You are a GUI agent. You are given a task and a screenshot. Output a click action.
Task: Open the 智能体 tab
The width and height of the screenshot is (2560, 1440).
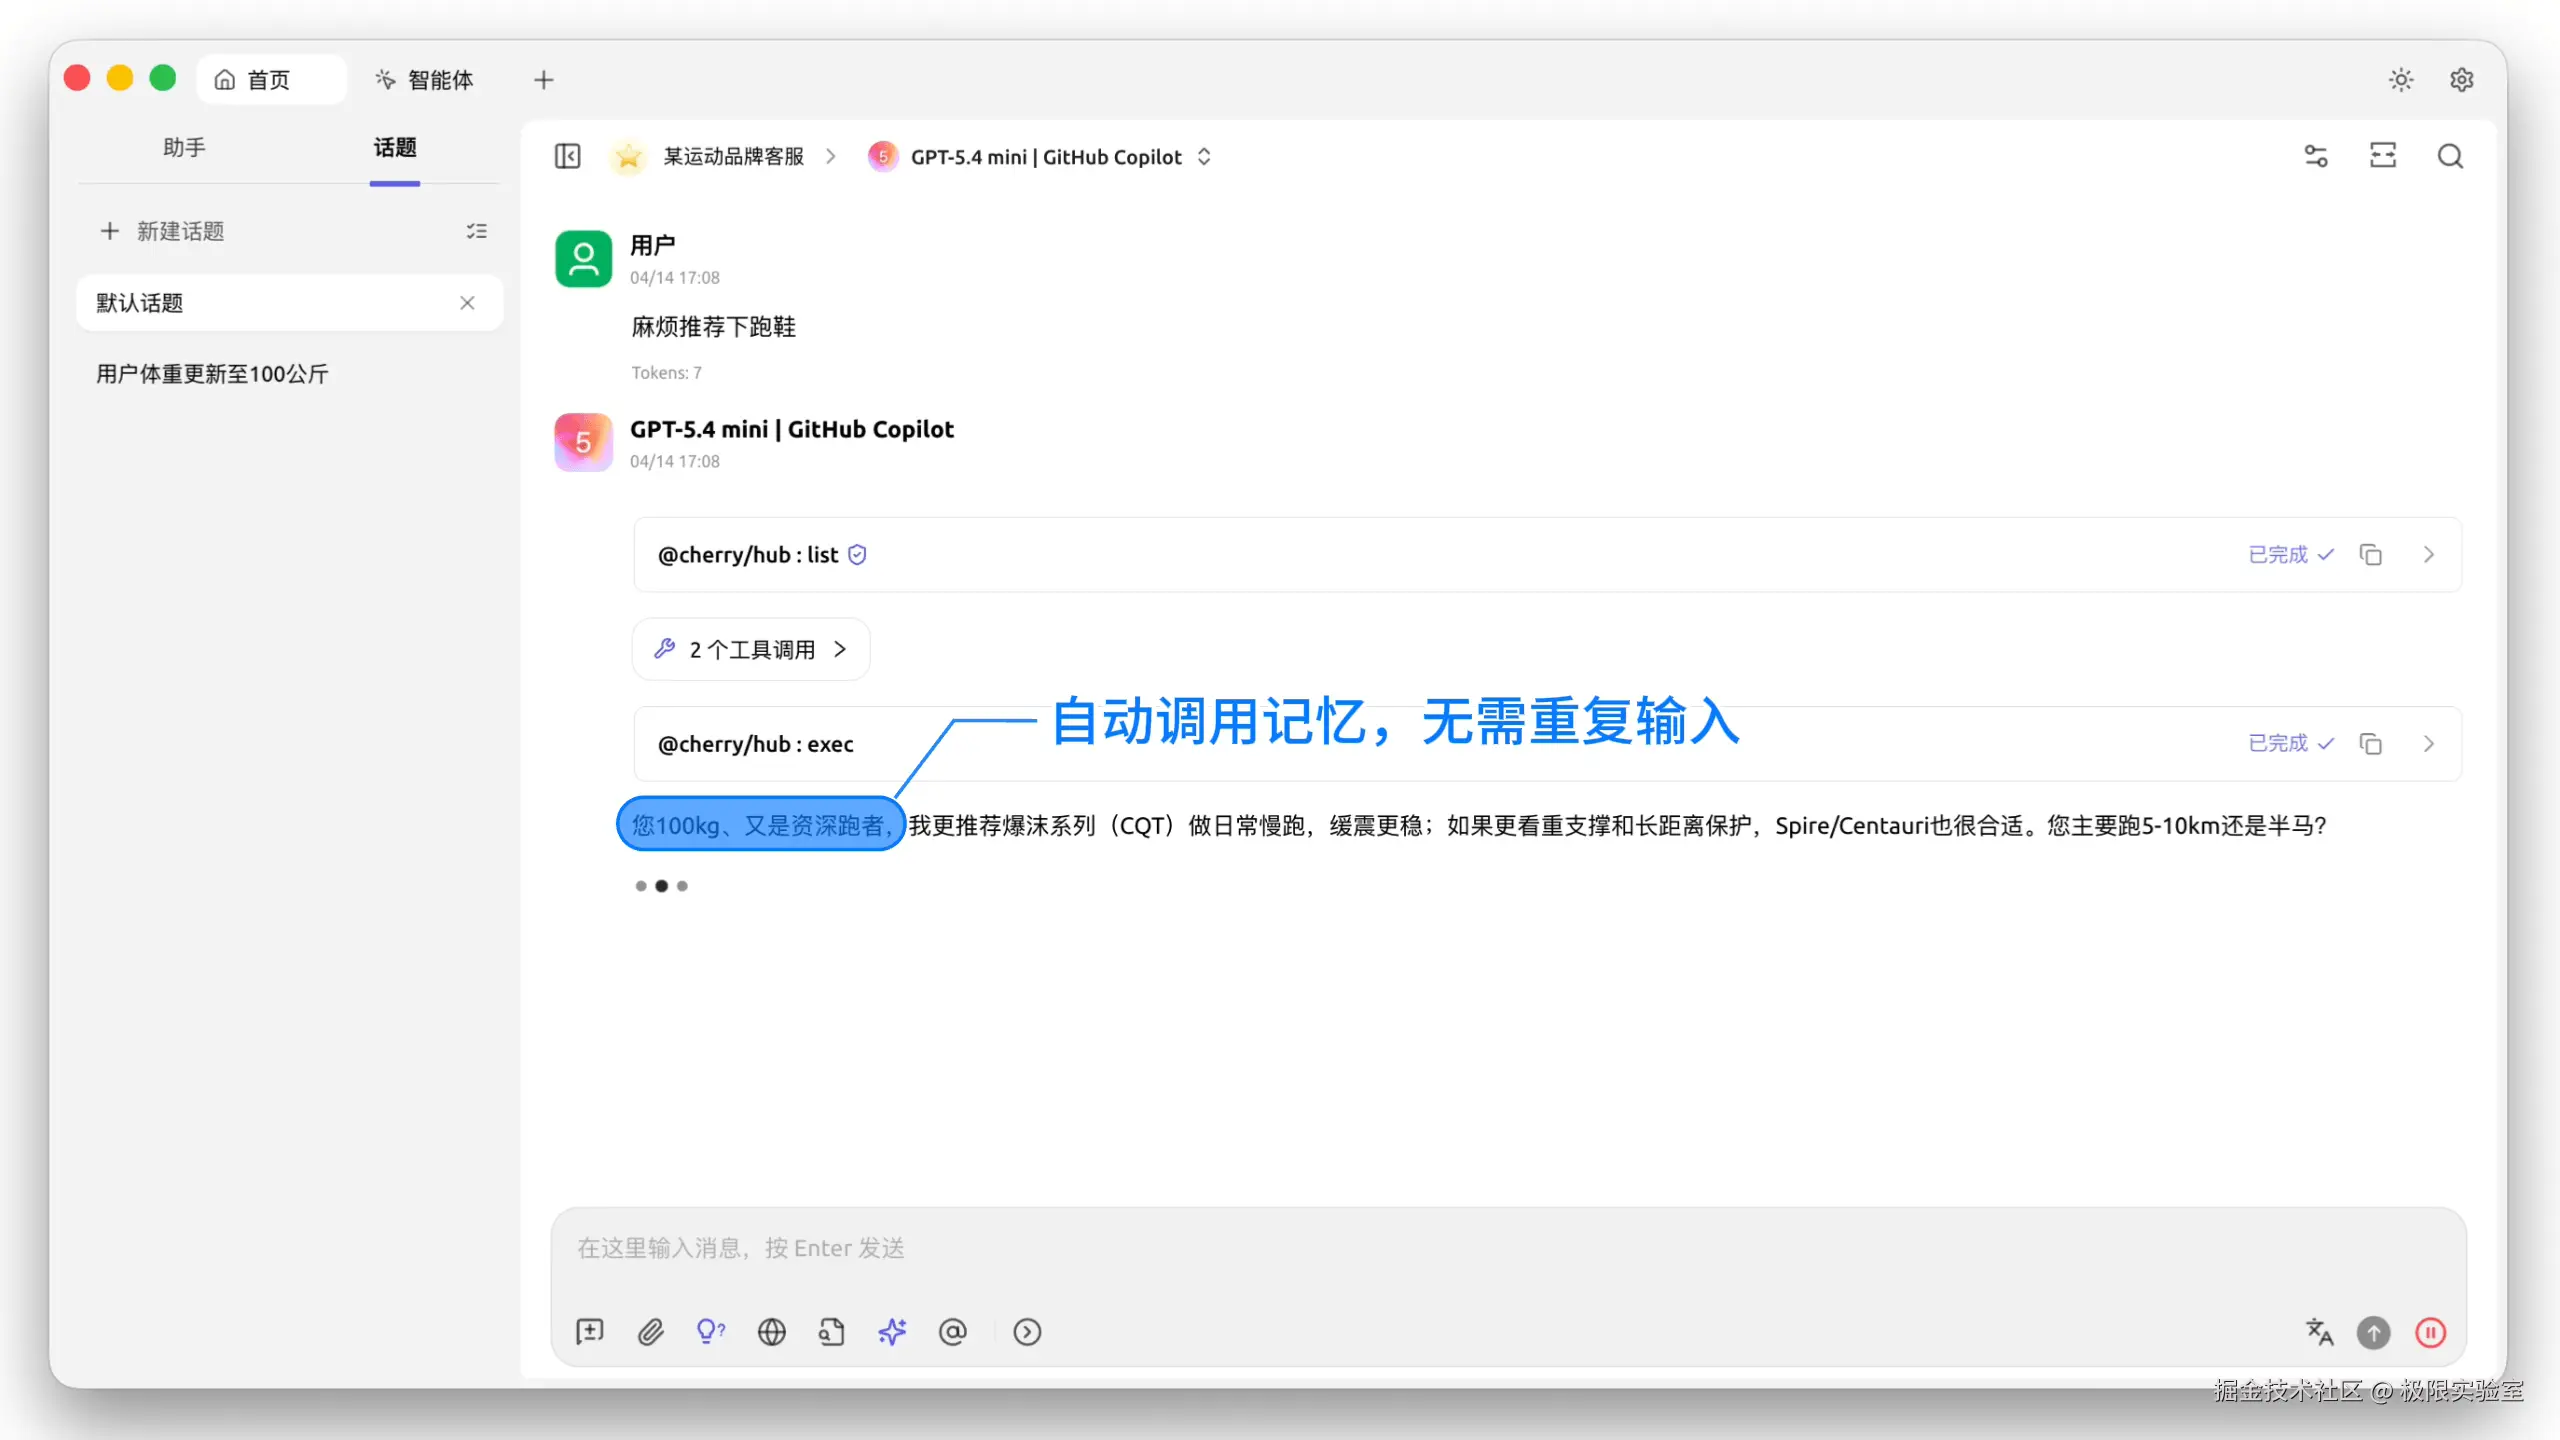[x=424, y=80]
